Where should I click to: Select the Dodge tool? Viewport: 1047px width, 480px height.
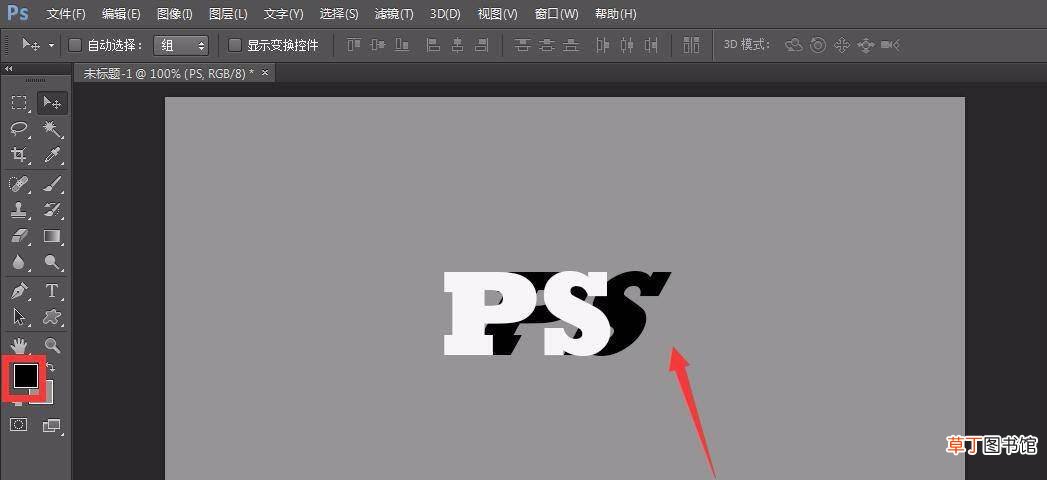[52, 262]
